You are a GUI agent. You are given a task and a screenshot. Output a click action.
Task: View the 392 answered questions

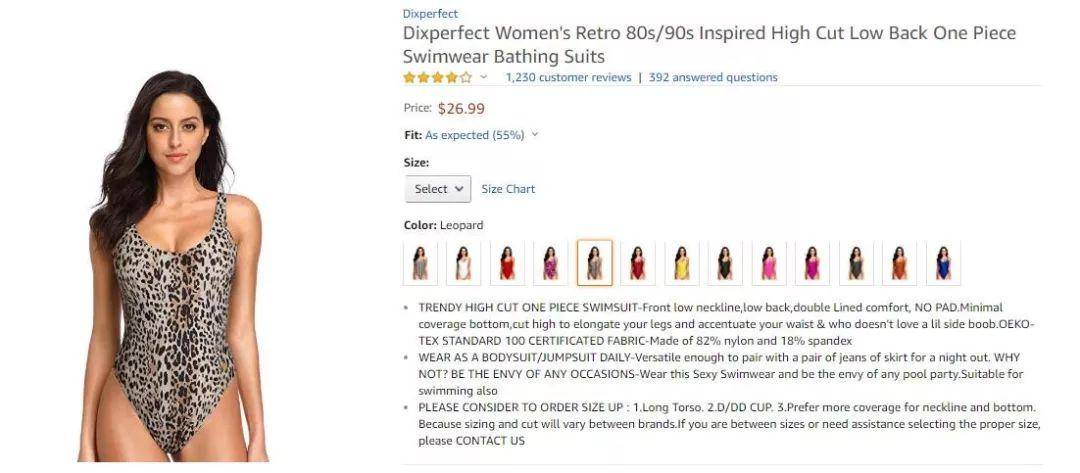[x=712, y=77]
